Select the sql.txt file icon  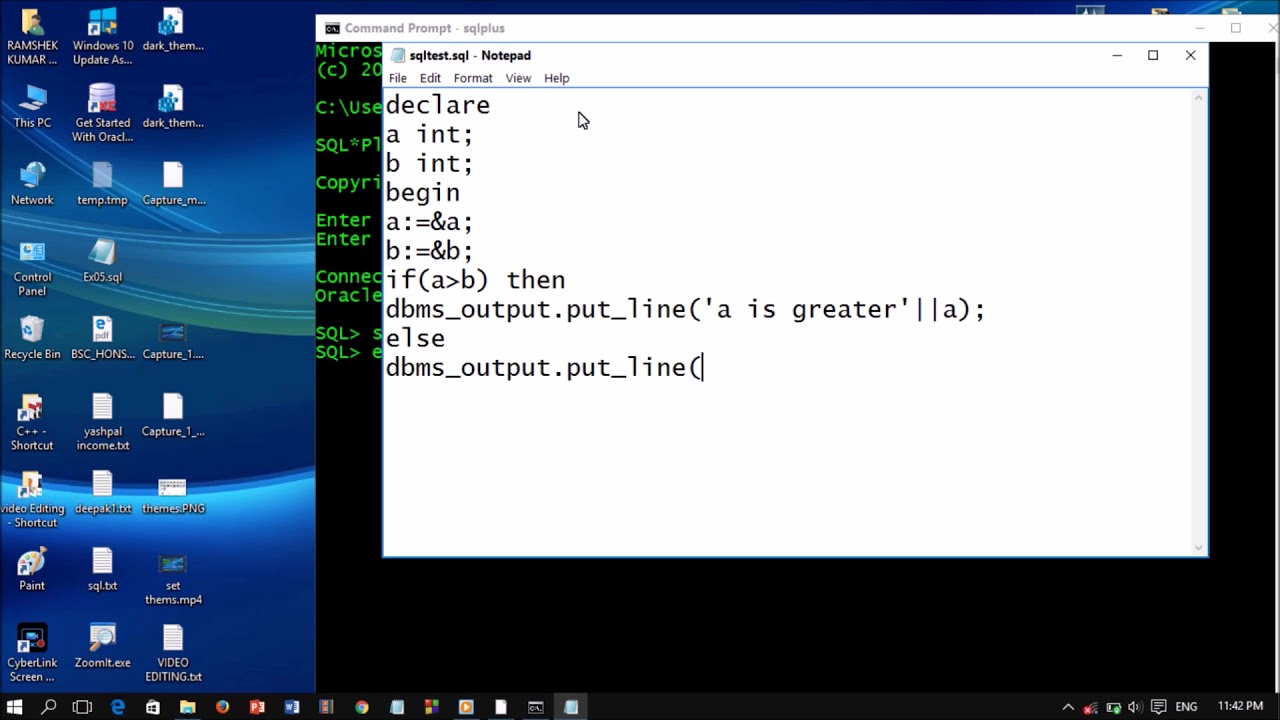tap(102, 569)
